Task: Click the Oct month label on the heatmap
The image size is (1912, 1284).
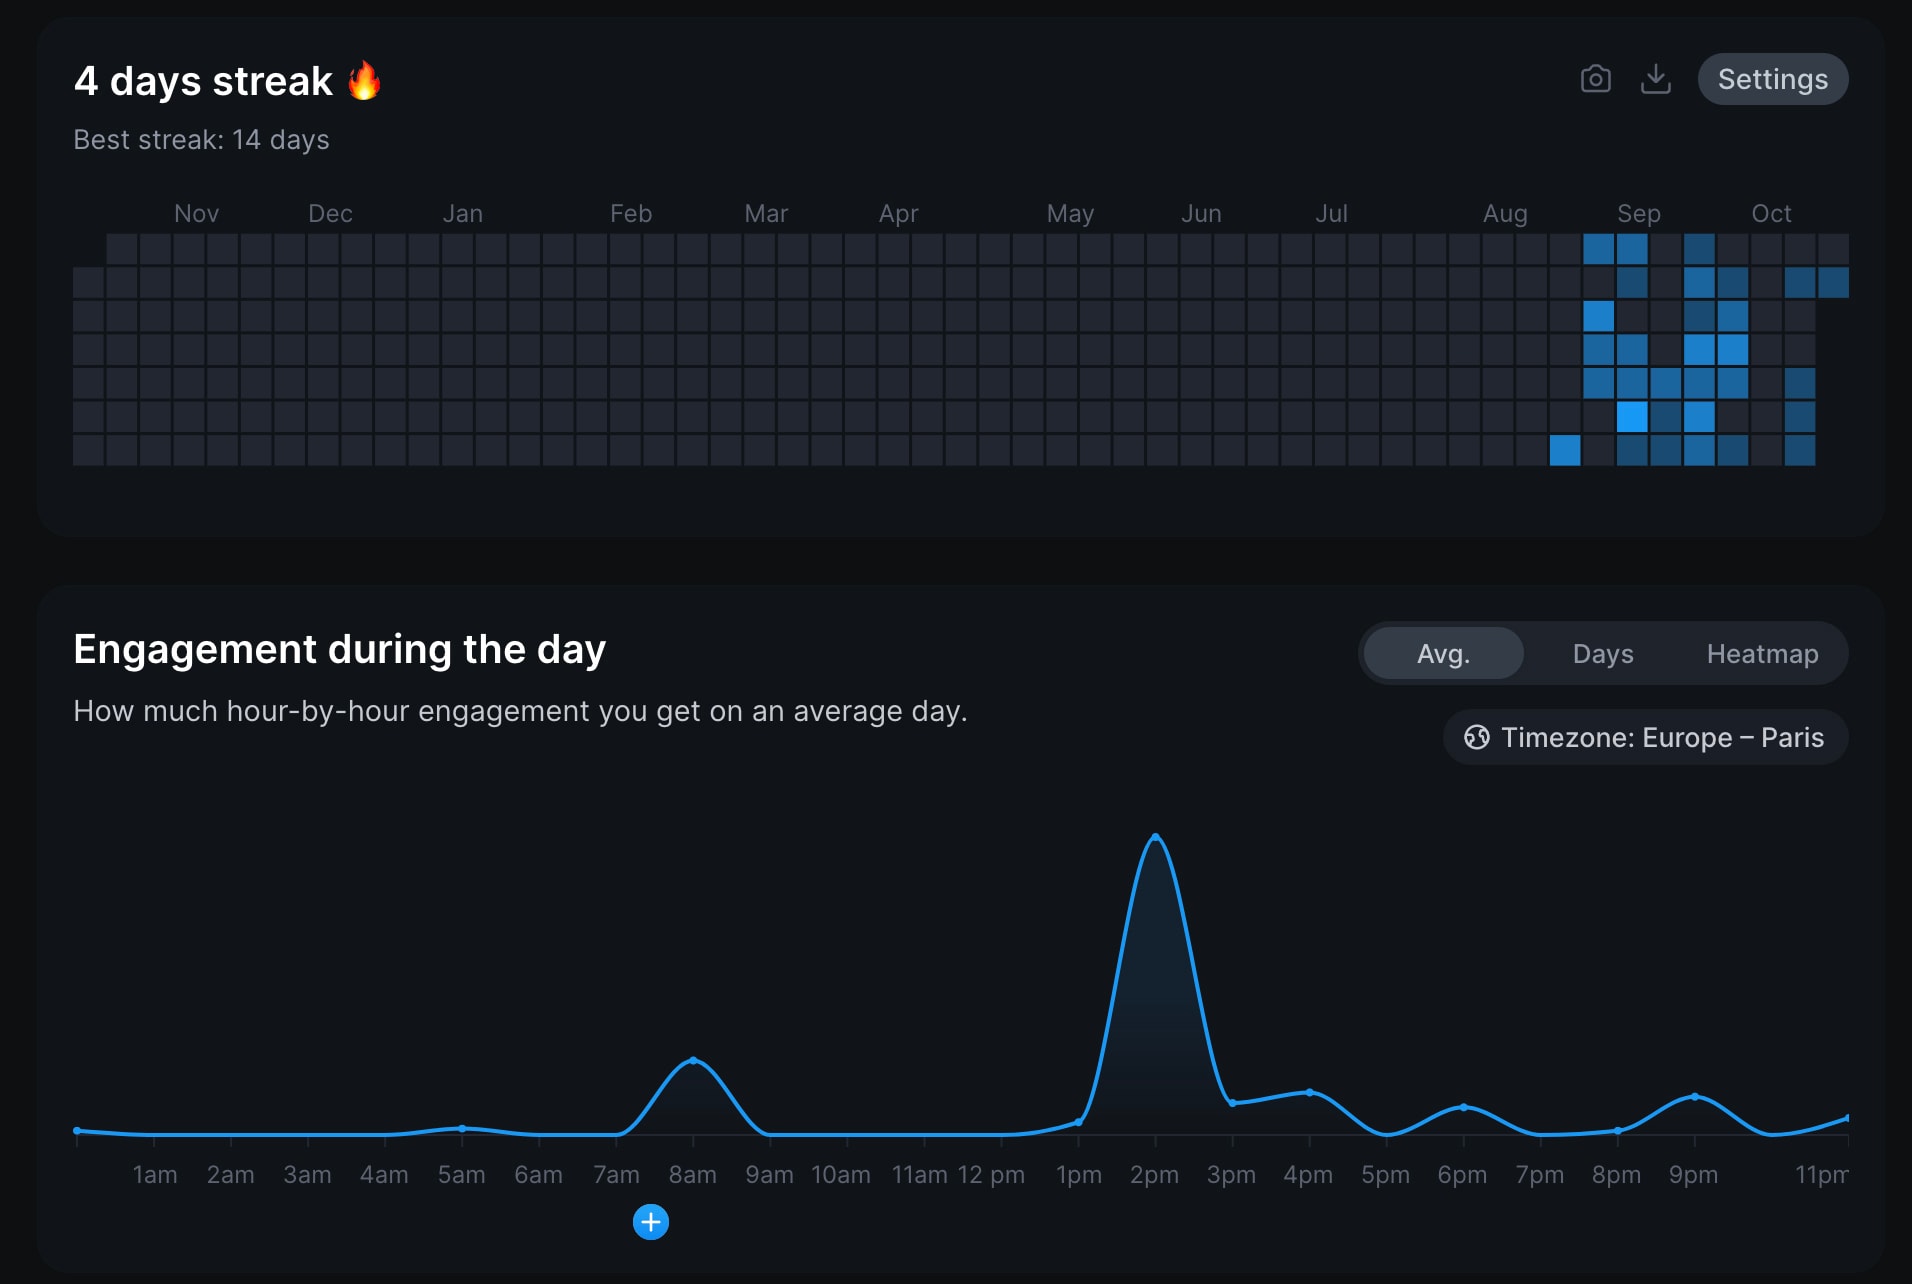Action: click(1773, 213)
